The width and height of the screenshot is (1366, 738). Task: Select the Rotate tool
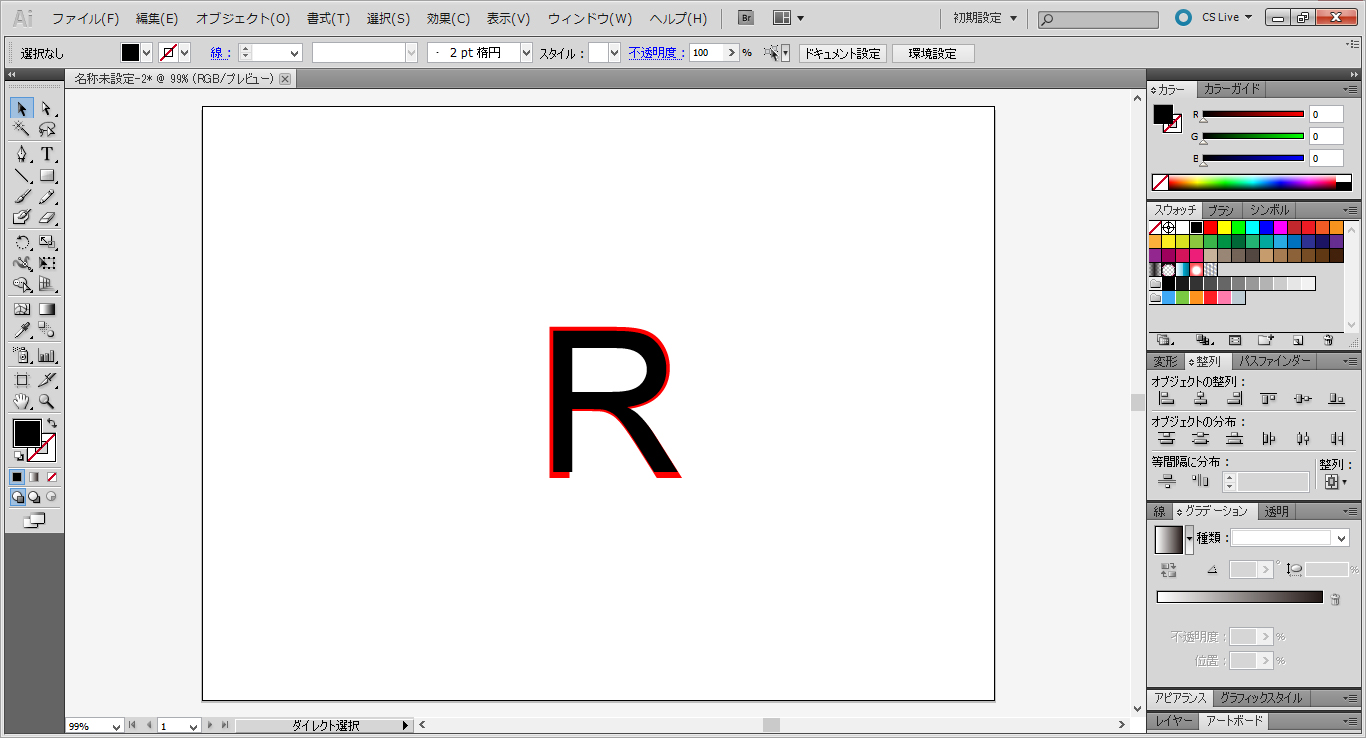(21, 242)
